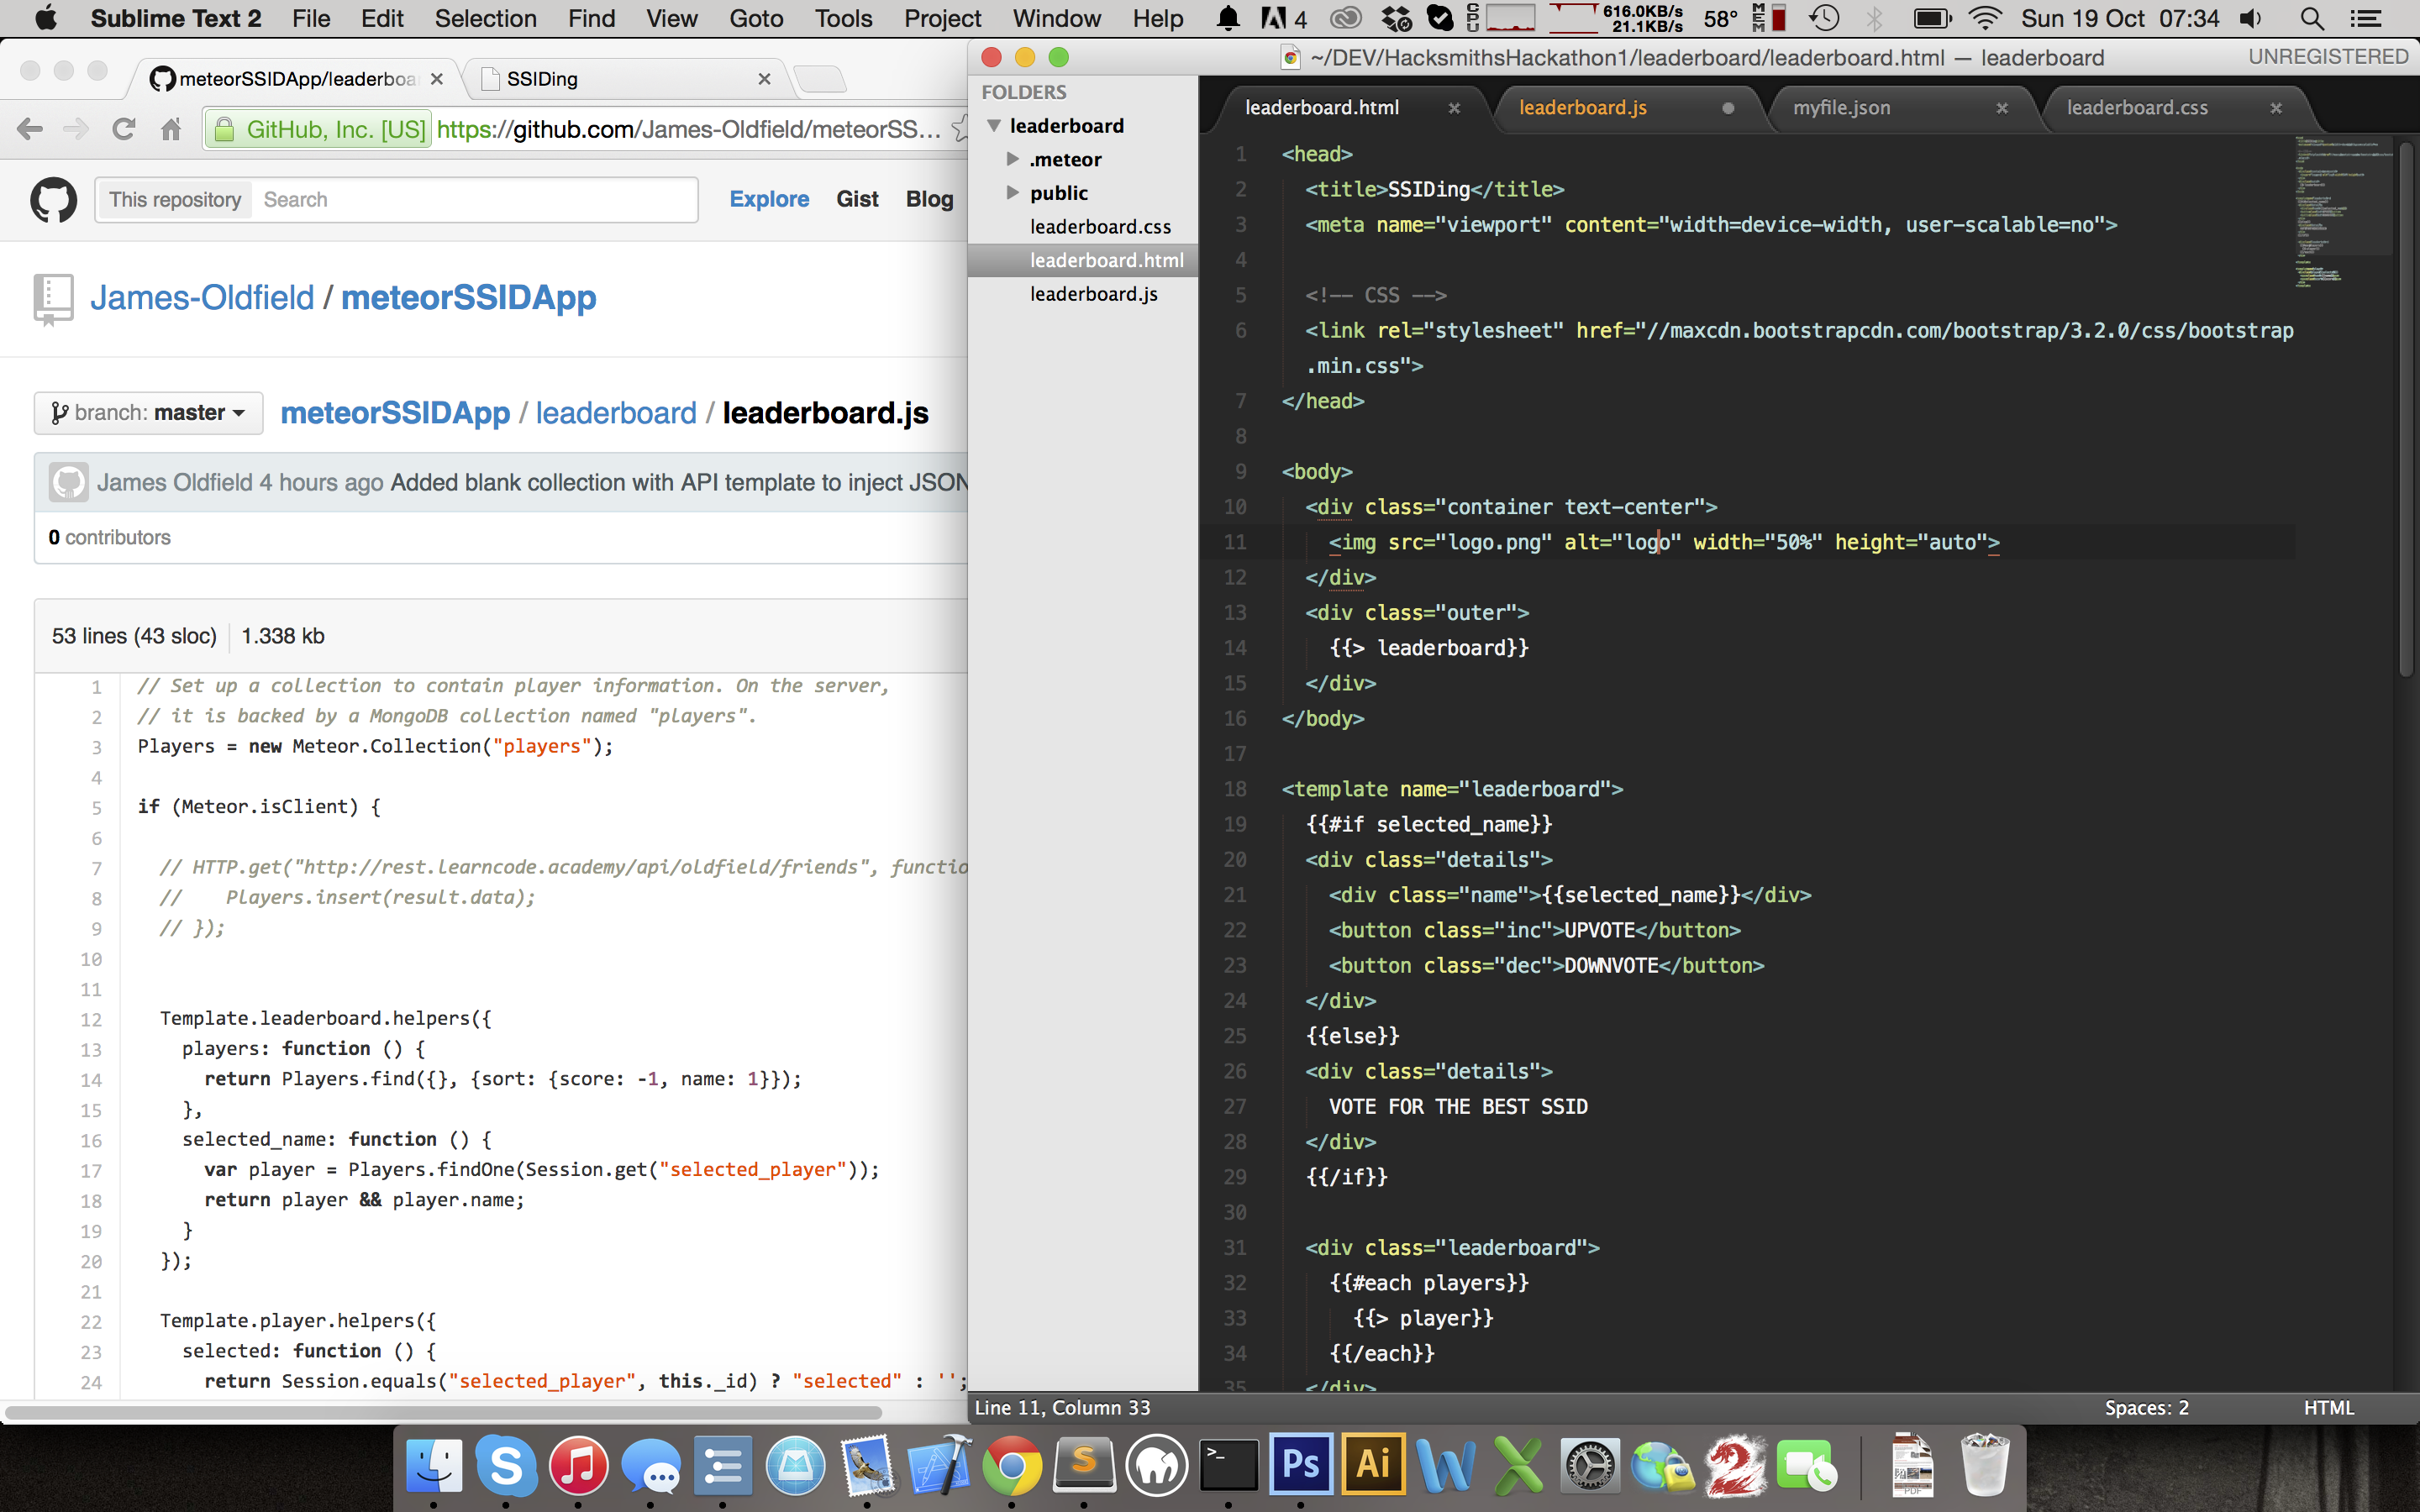
Task: Open Illustrator from the dock
Action: click(1373, 1465)
